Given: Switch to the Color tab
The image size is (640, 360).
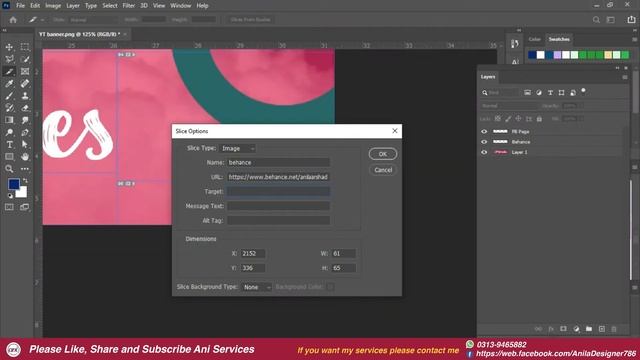Looking at the screenshot, I should (534, 40).
